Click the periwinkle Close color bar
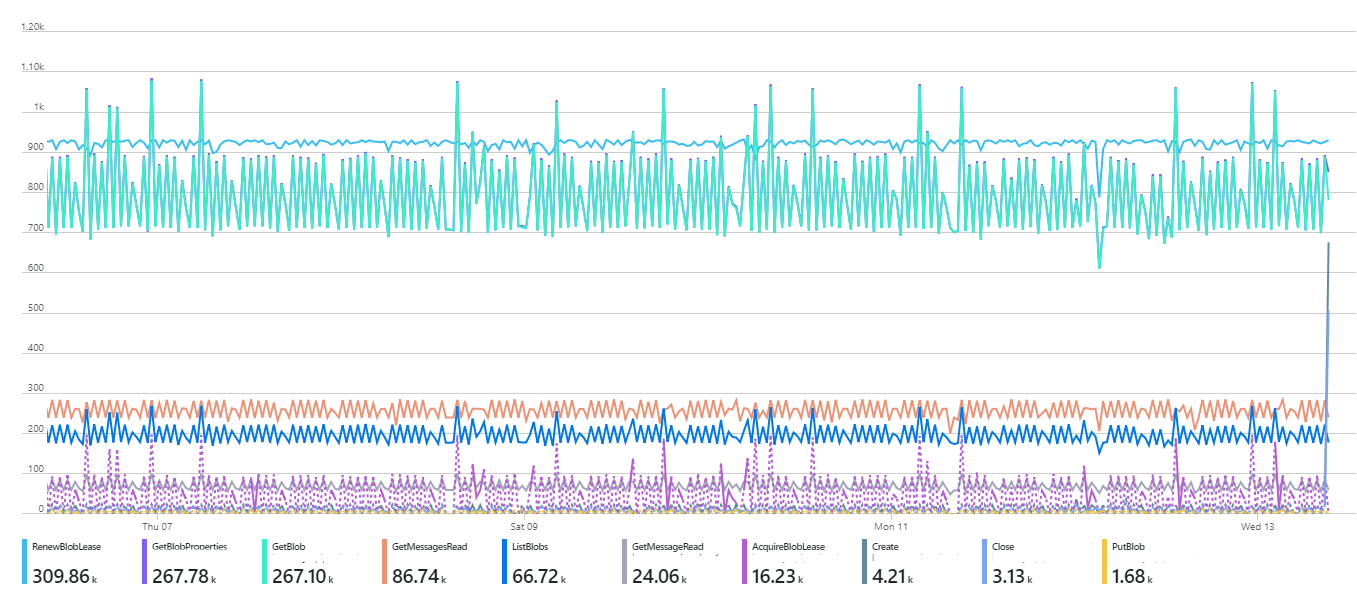Image resolution: width=1357 pixels, height=612 pixels. [984, 563]
